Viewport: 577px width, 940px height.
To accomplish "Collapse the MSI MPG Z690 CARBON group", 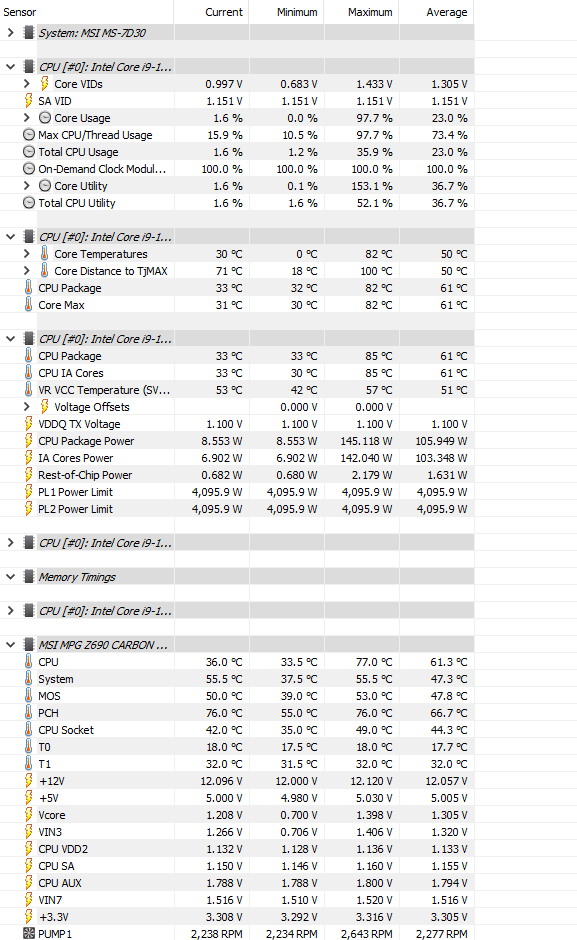I will tap(10, 645).
